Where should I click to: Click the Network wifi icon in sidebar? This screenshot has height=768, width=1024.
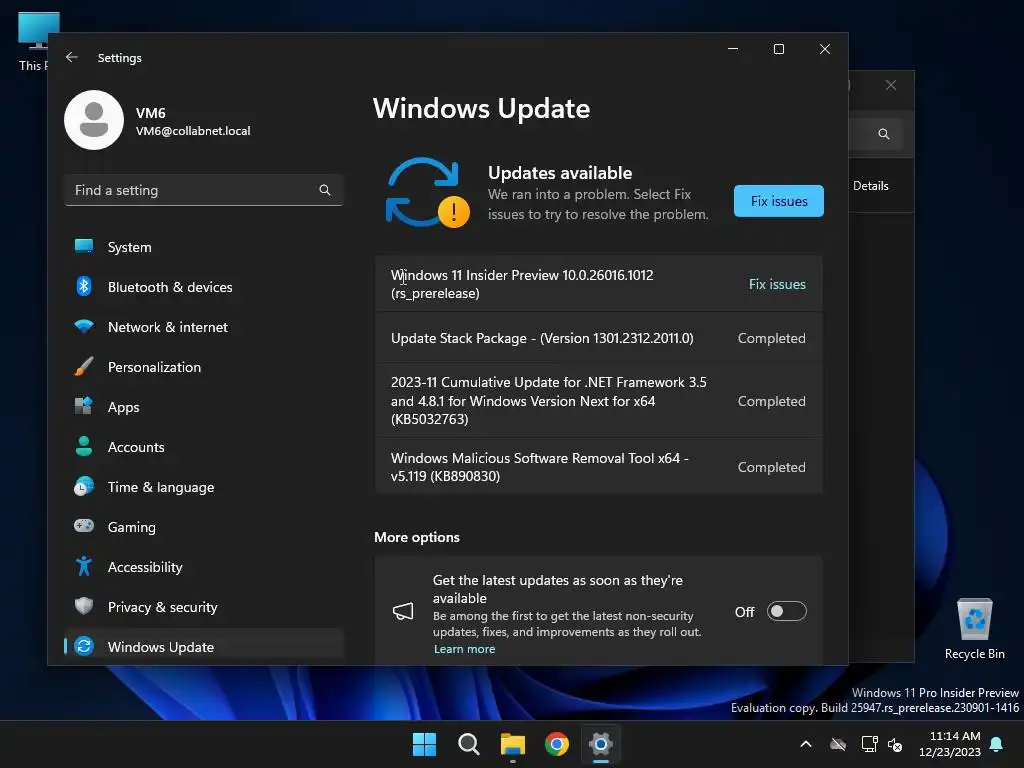[x=84, y=326]
